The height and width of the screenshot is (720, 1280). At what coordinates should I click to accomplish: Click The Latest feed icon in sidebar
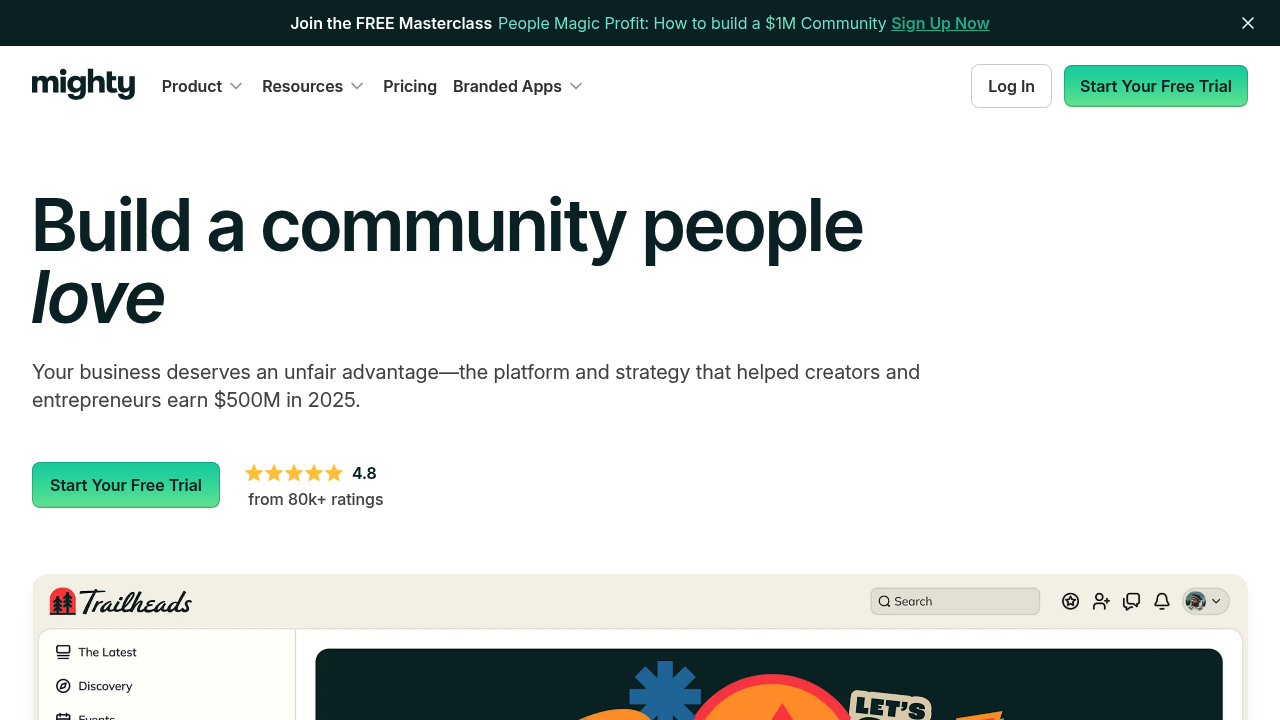tap(63, 652)
